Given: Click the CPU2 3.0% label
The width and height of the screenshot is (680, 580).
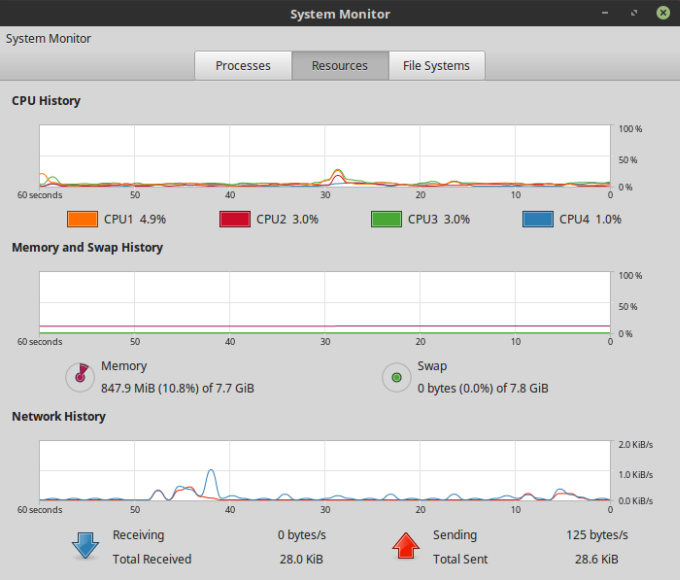Looking at the screenshot, I should click(287, 219).
